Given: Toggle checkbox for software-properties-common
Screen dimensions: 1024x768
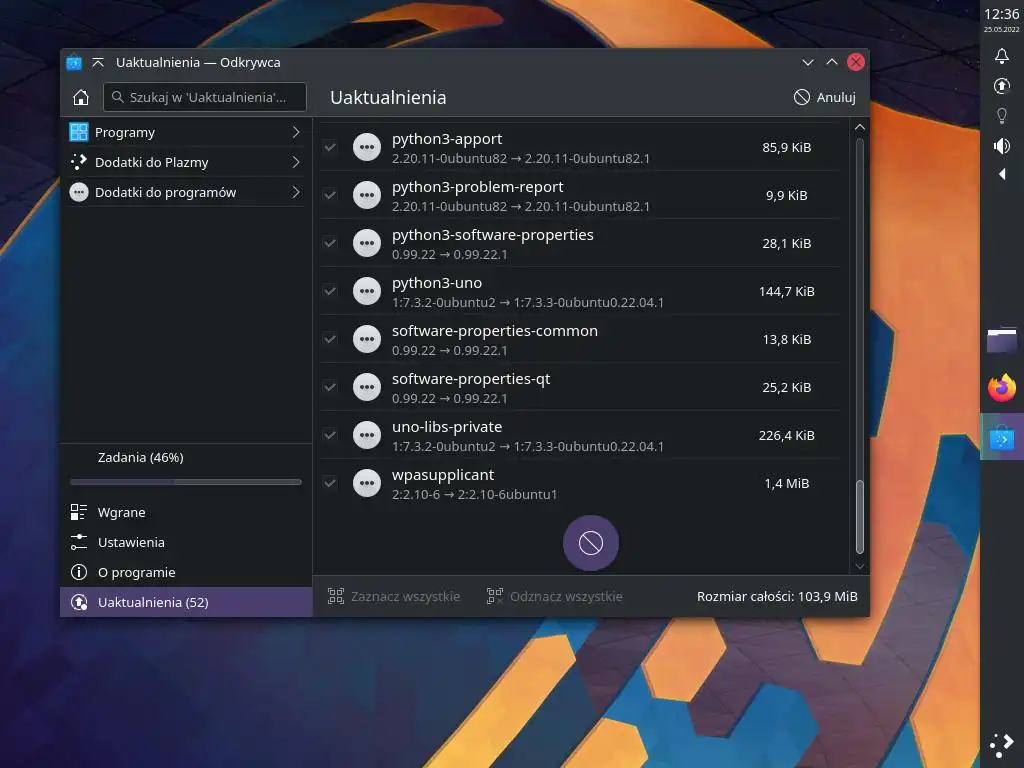Looking at the screenshot, I should point(330,339).
